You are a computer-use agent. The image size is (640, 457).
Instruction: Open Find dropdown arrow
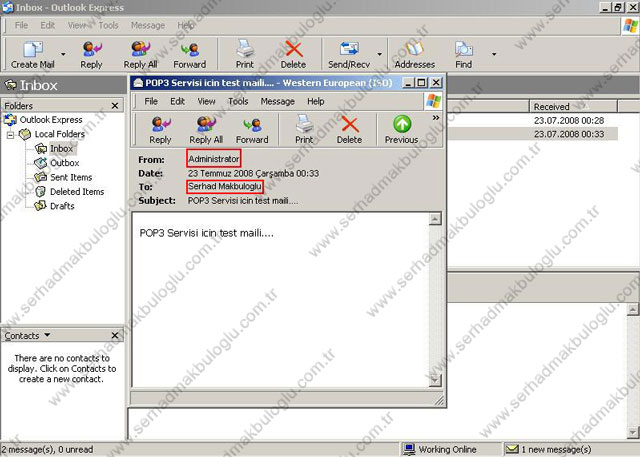click(x=494, y=54)
